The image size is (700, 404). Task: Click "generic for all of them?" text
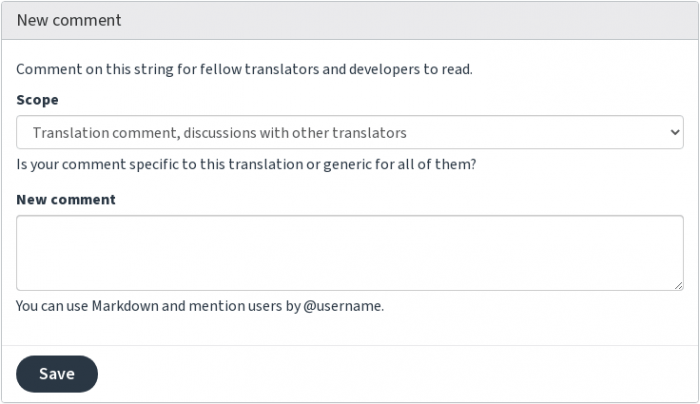(400, 164)
